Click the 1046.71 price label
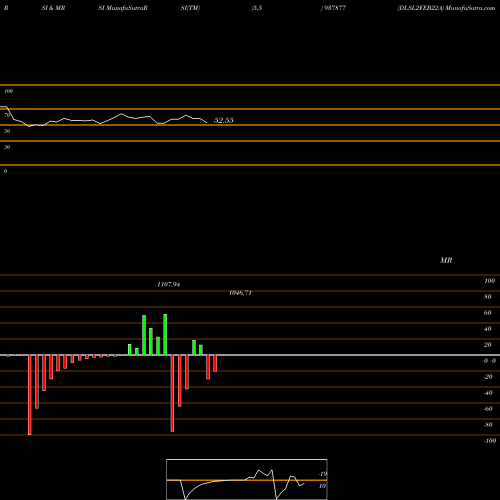Screen dimensions: 500x500 pyautogui.click(x=240, y=293)
